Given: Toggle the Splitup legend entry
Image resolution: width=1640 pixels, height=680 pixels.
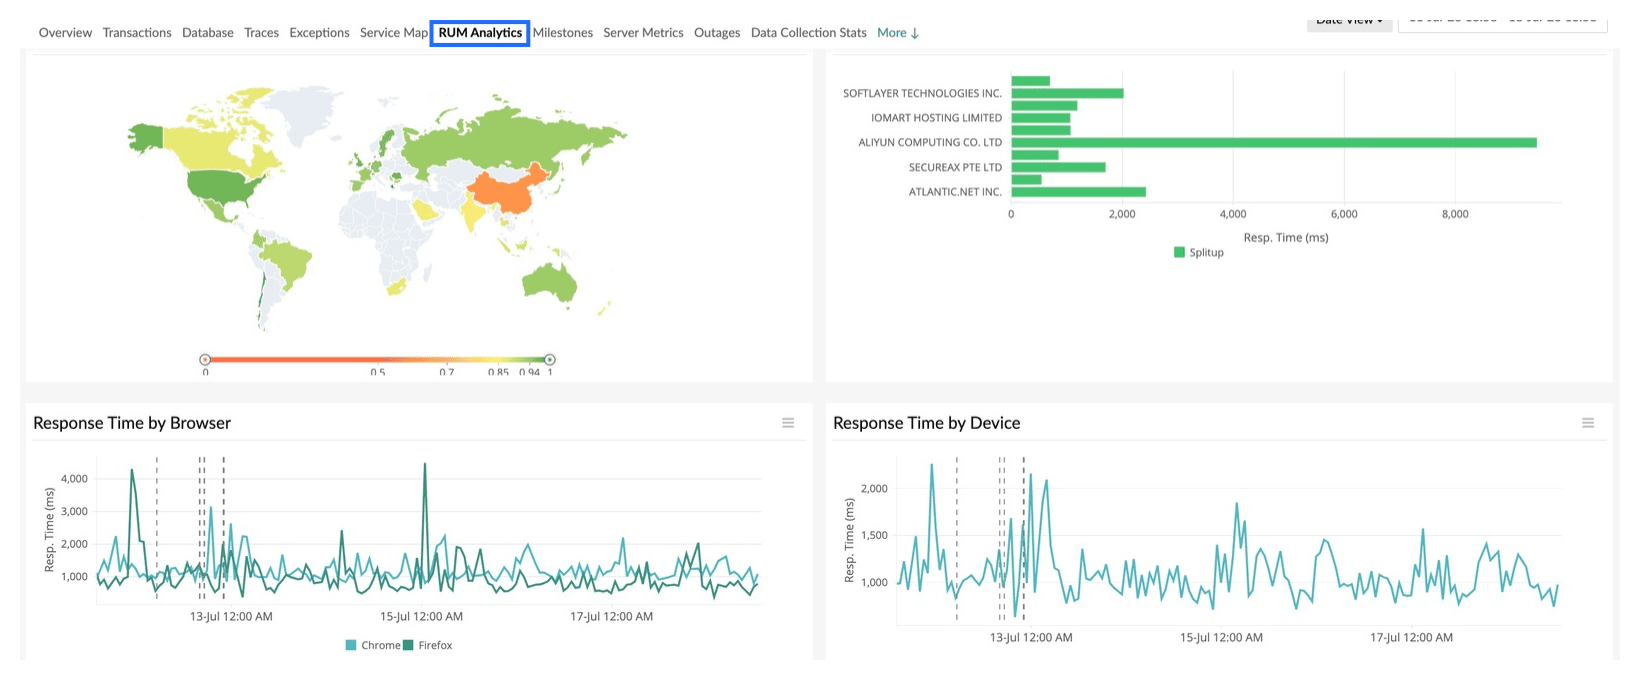Looking at the screenshot, I should [x=1199, y=252].
